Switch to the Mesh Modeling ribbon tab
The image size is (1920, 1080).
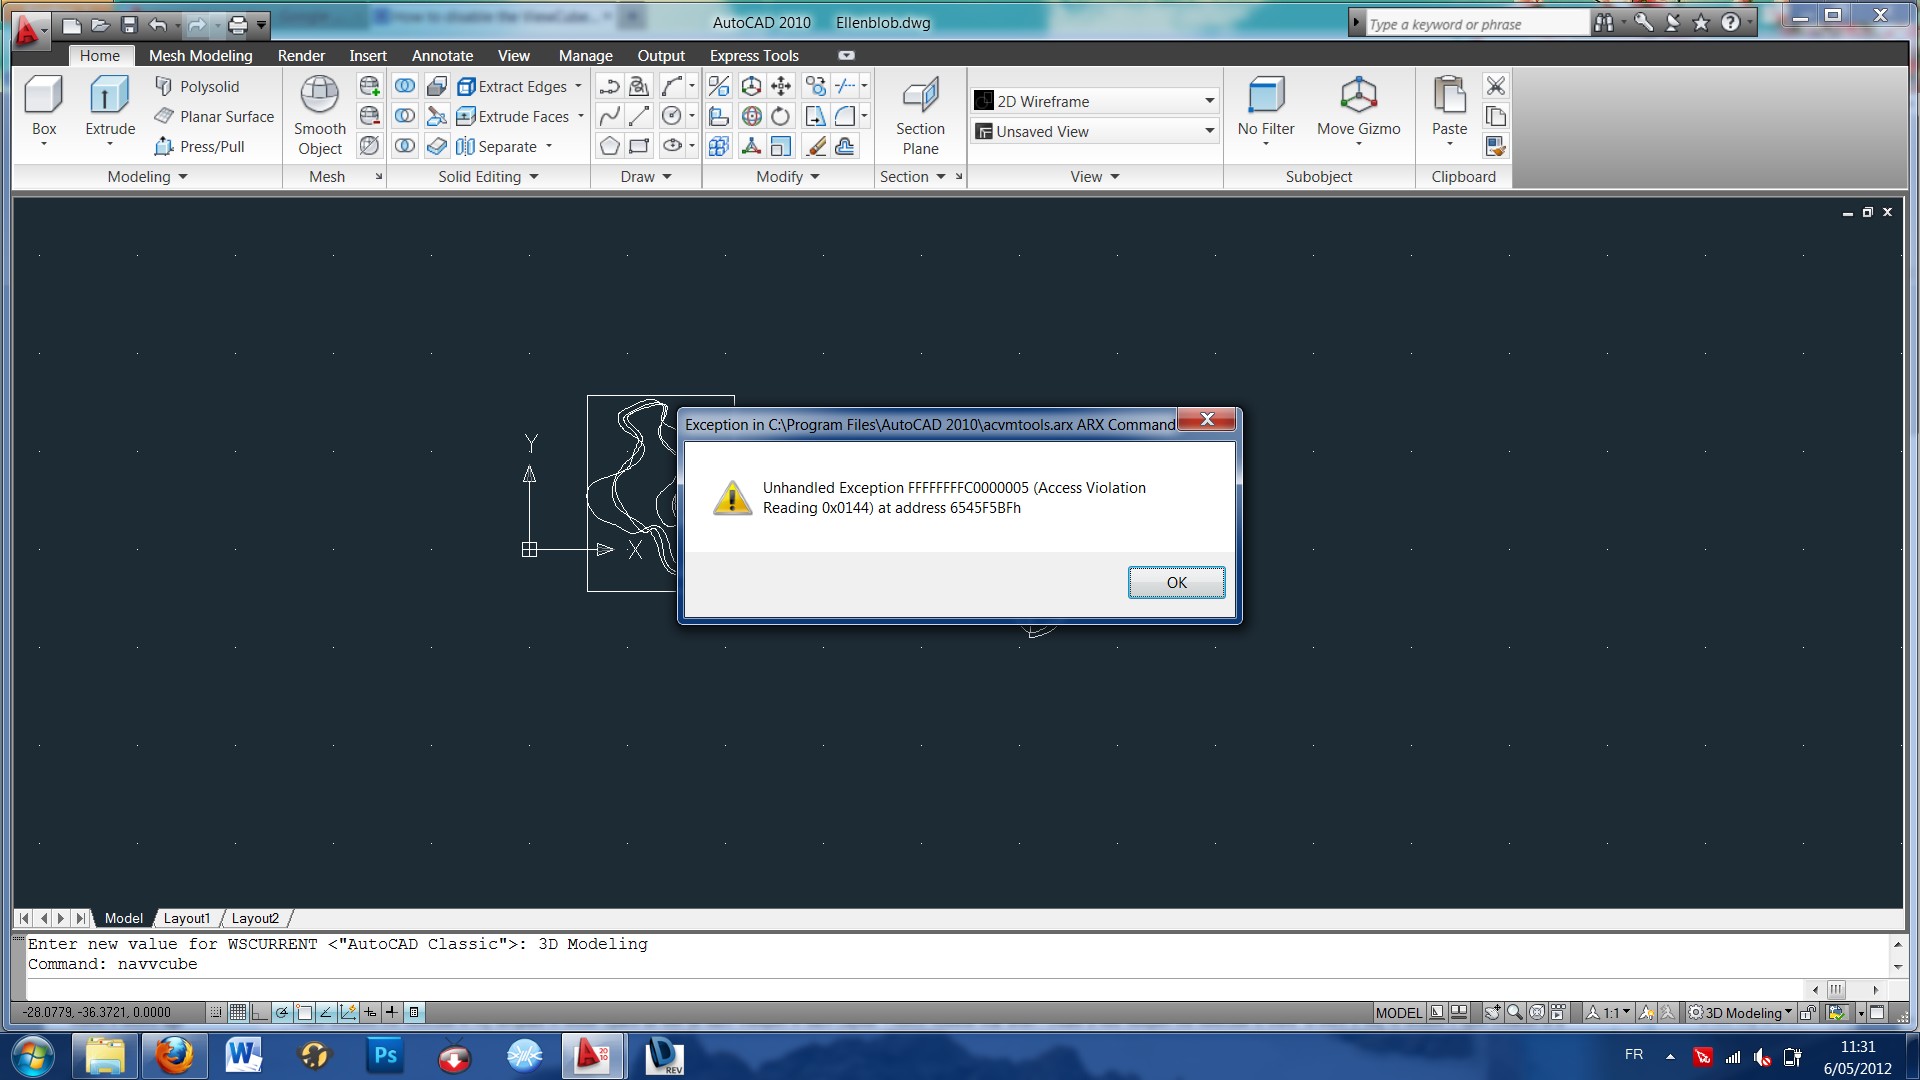[200, 55]
